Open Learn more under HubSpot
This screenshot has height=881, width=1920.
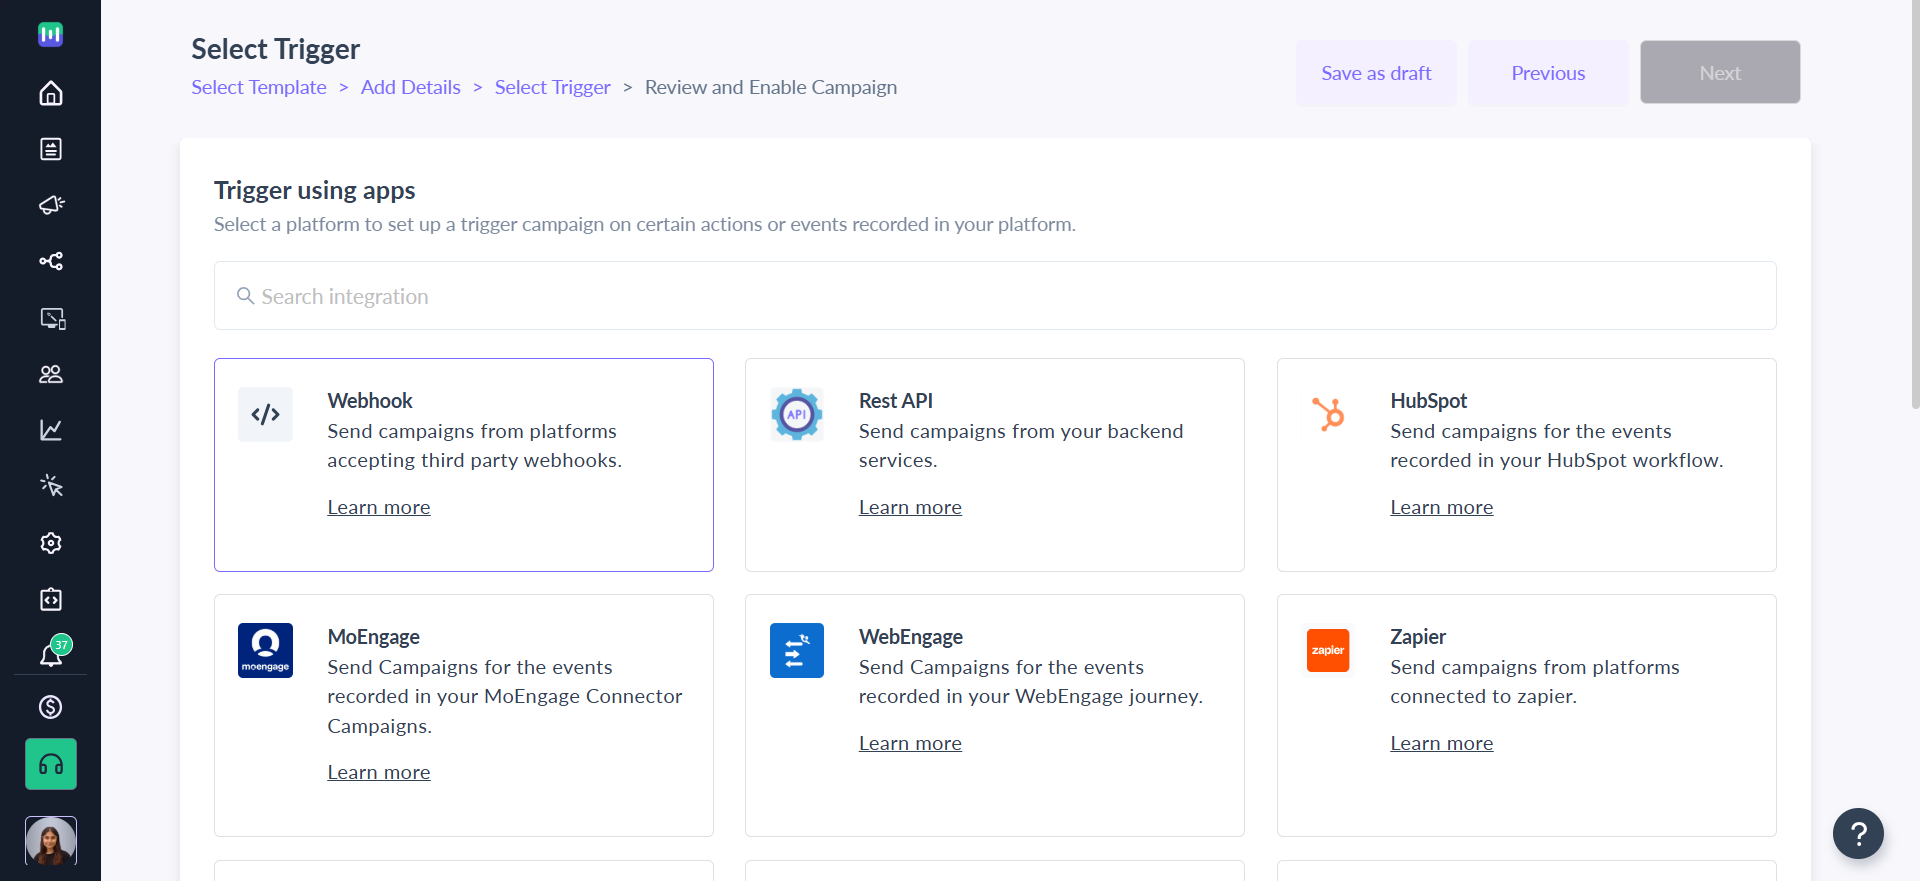(1442, 507)
